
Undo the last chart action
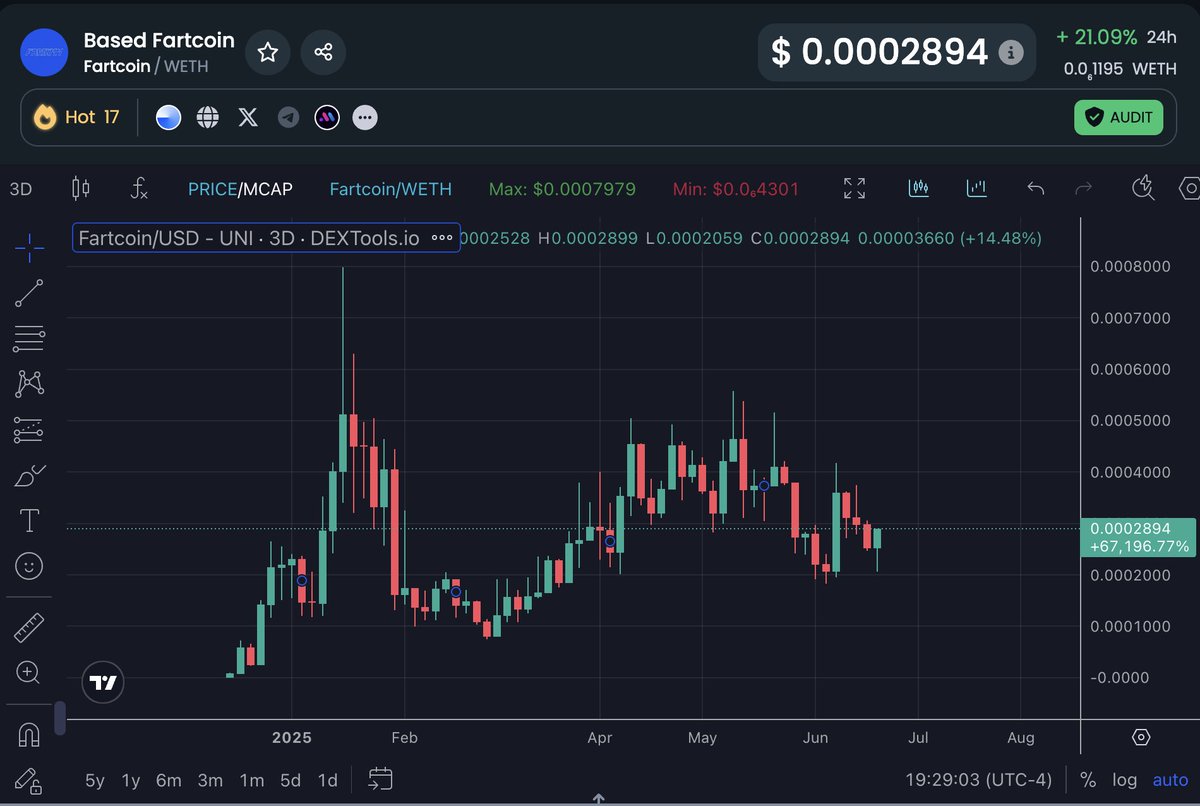(x=1036, y=188)
